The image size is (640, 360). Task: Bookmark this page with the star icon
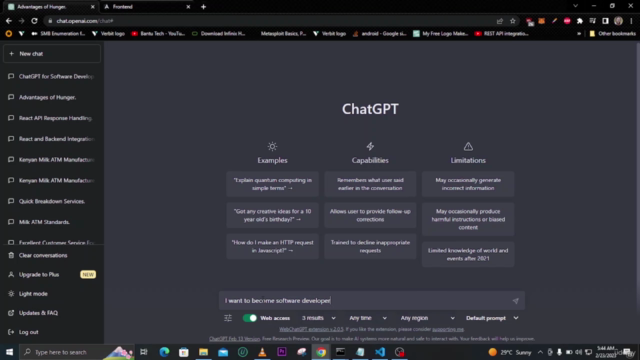click(x=513, y=21)
